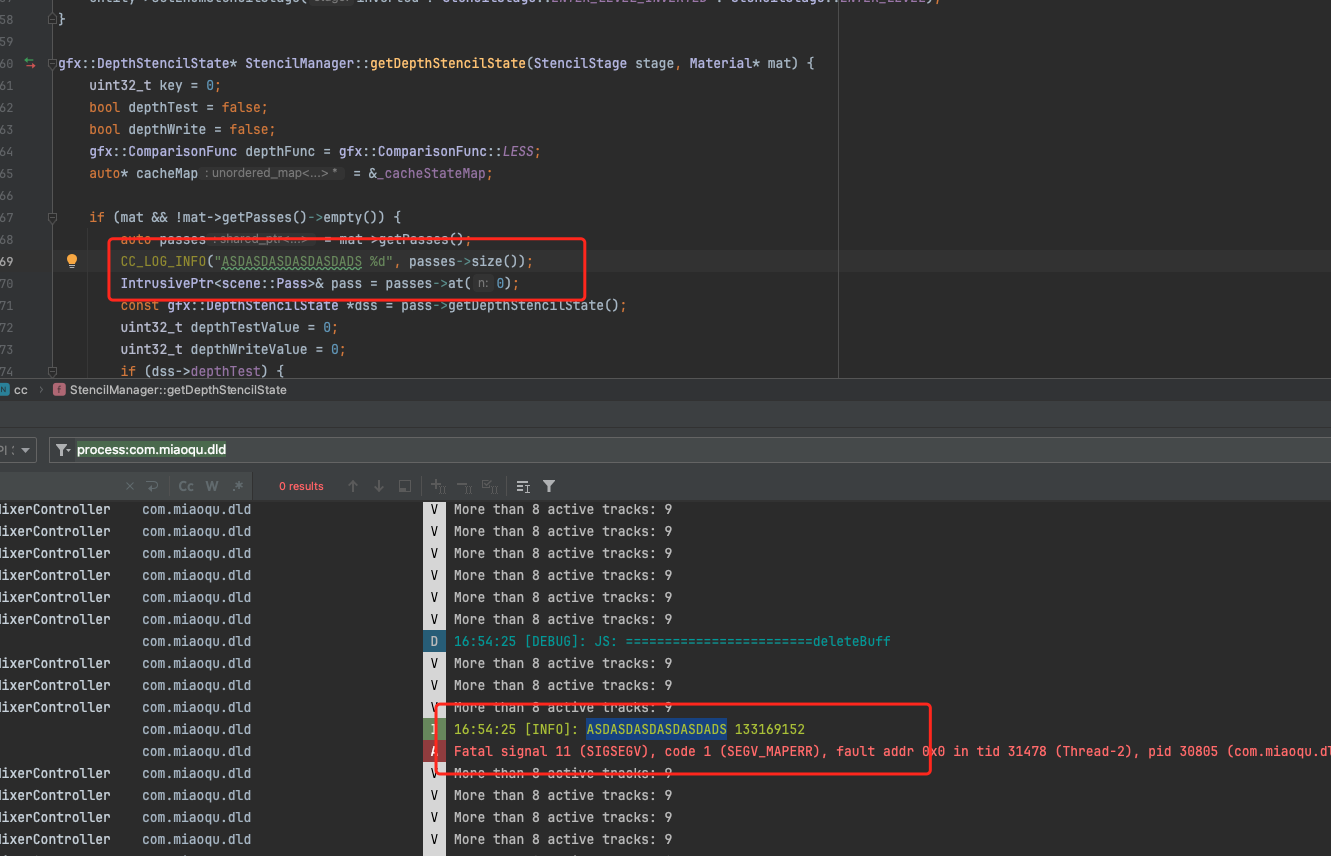Click the multiline/preserve options icon in find bar

coord(523,486)
